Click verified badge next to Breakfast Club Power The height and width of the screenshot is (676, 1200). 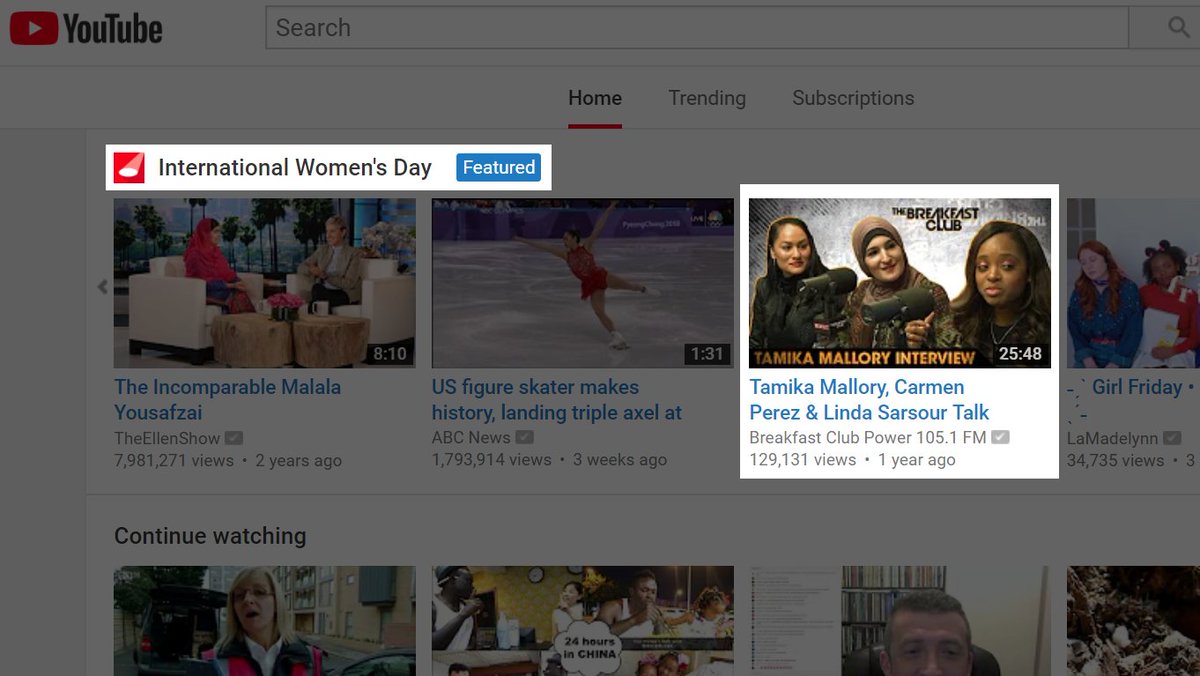click(1001, 438)
